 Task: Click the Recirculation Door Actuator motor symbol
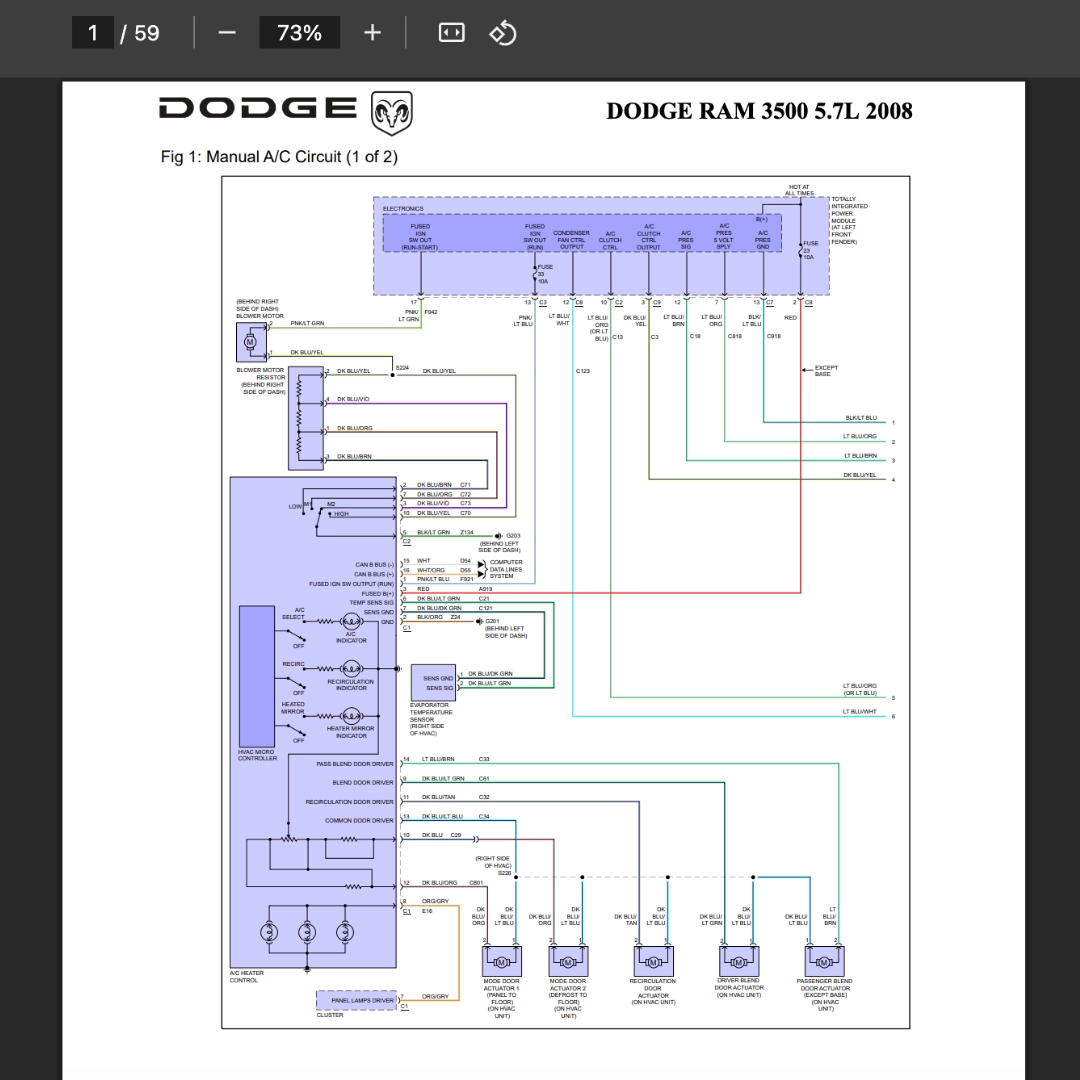pos(653,961)
